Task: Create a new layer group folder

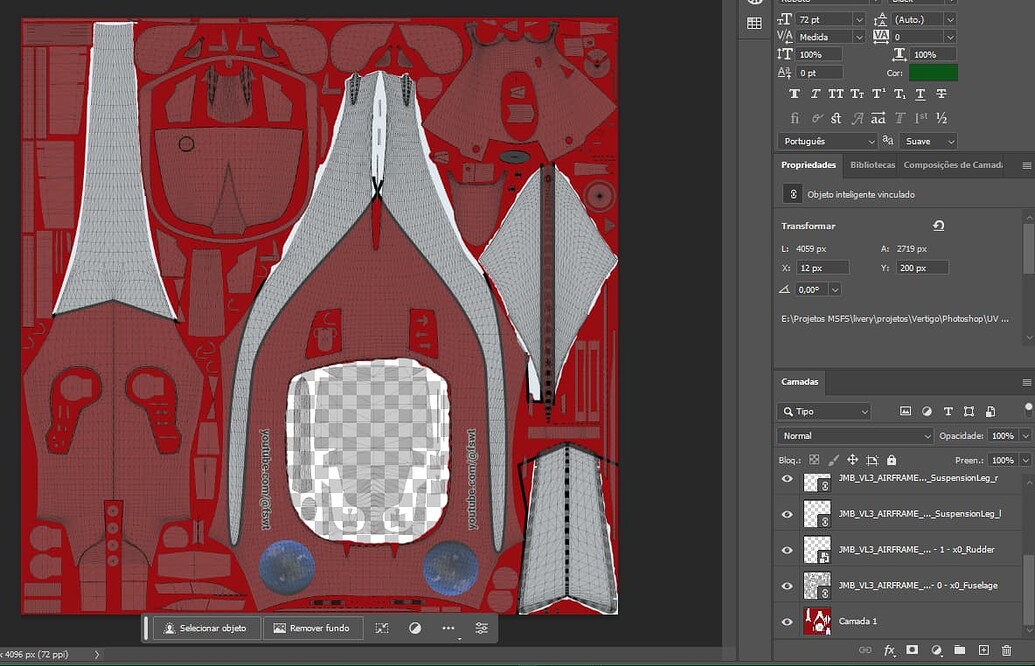Action: pyautogui.click(x=960, y=651)
